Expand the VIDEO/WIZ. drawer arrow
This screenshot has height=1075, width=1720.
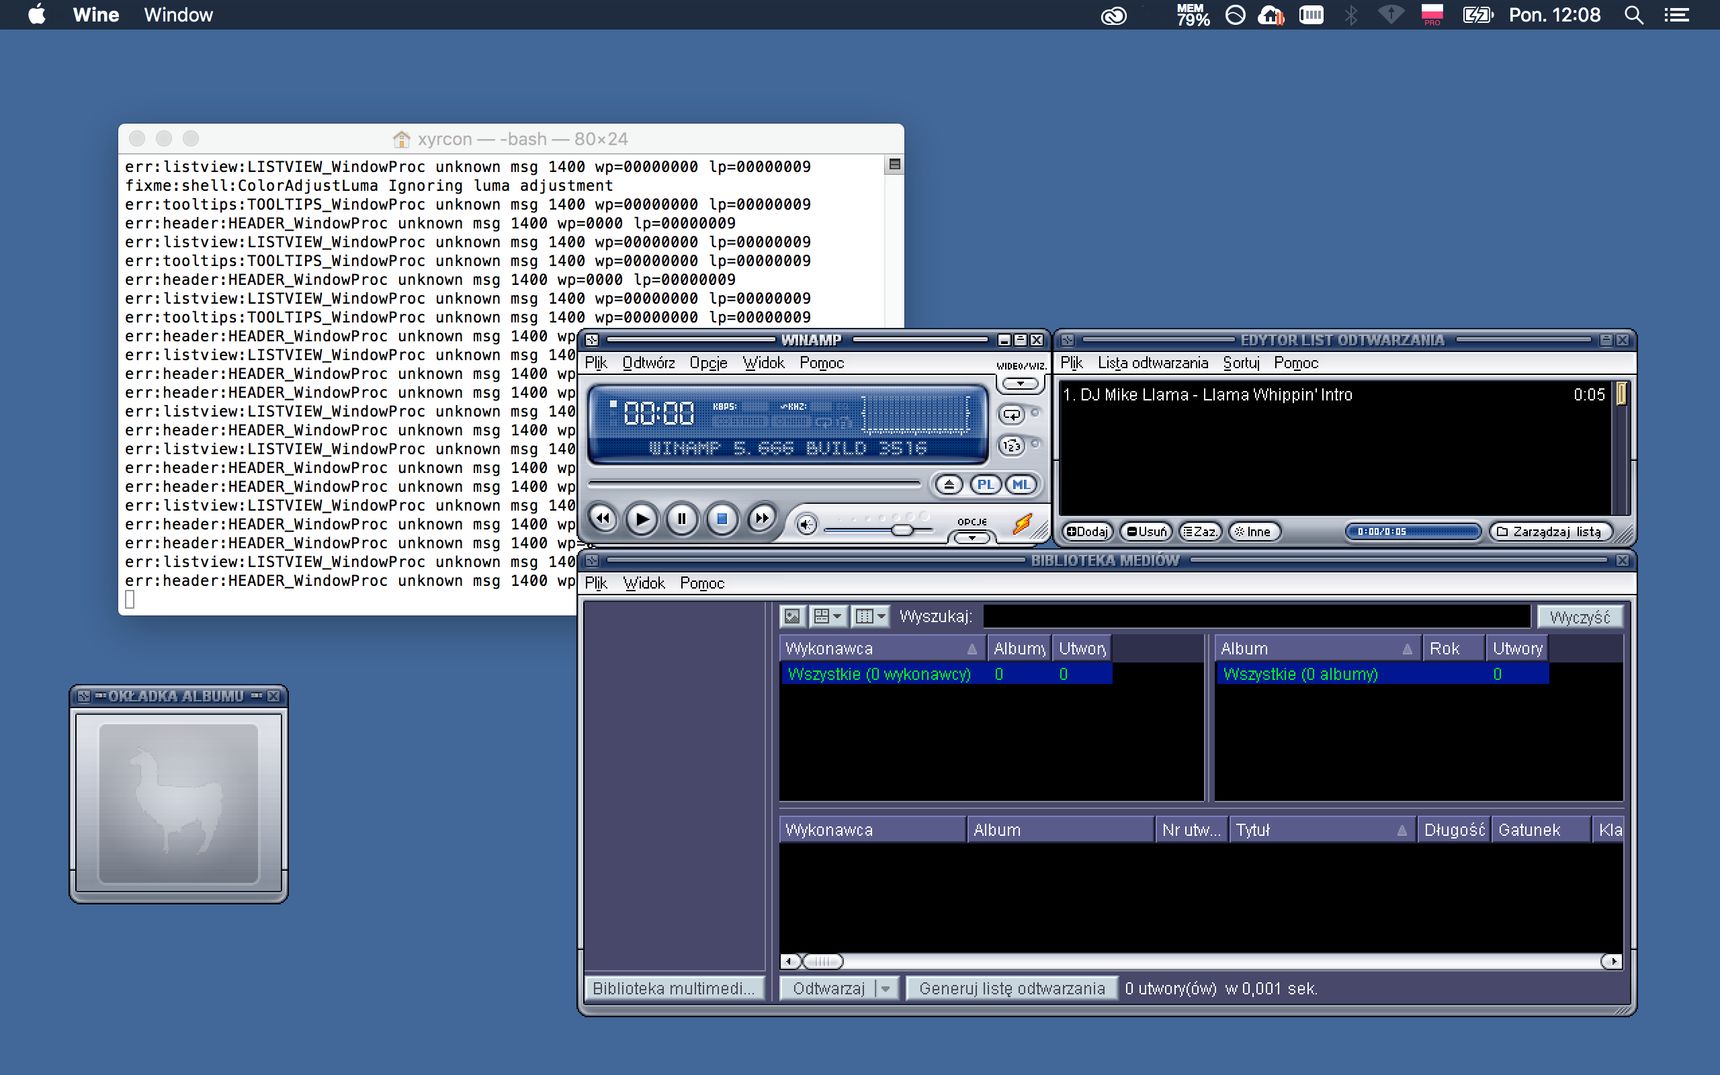[1020, 384]
